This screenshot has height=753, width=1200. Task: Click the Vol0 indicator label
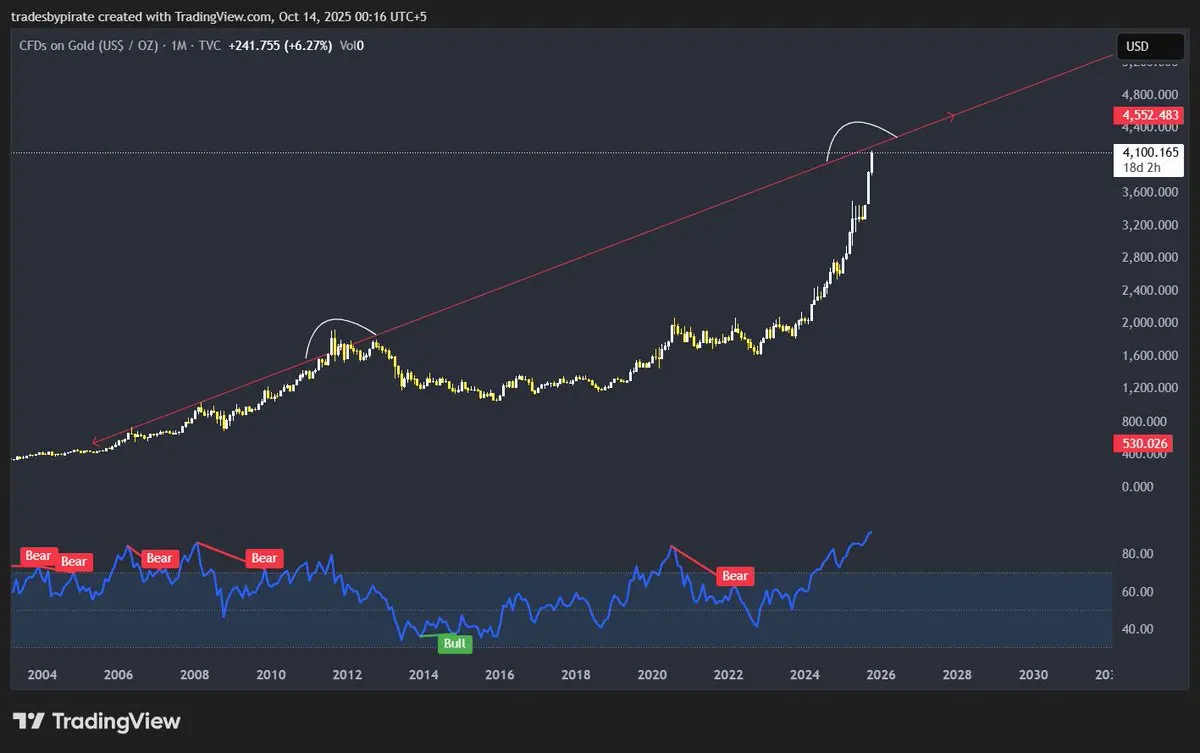click(x=351, y=46)
